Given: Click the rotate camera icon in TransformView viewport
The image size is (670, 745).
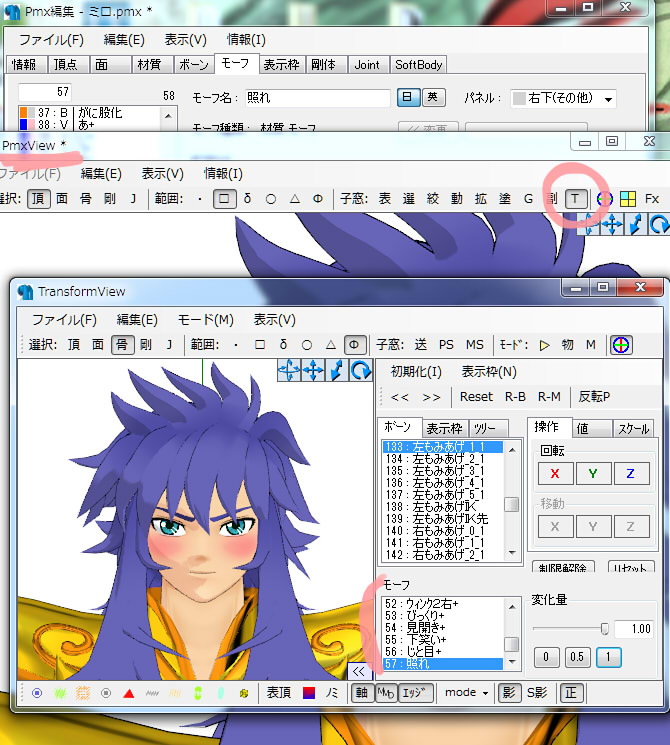Looking at the screenshot, I should 361,370.
